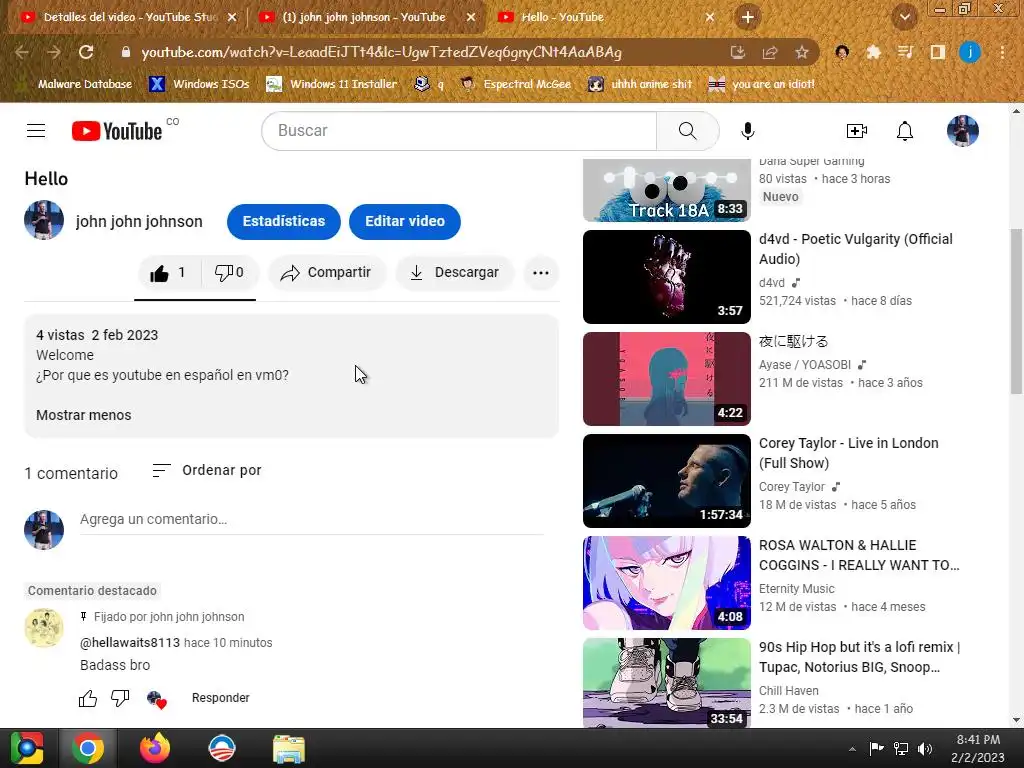Click the hellawaits8113 comment avatar
This screenshot has height=768, width=1024.
click(x=44, y=628)
